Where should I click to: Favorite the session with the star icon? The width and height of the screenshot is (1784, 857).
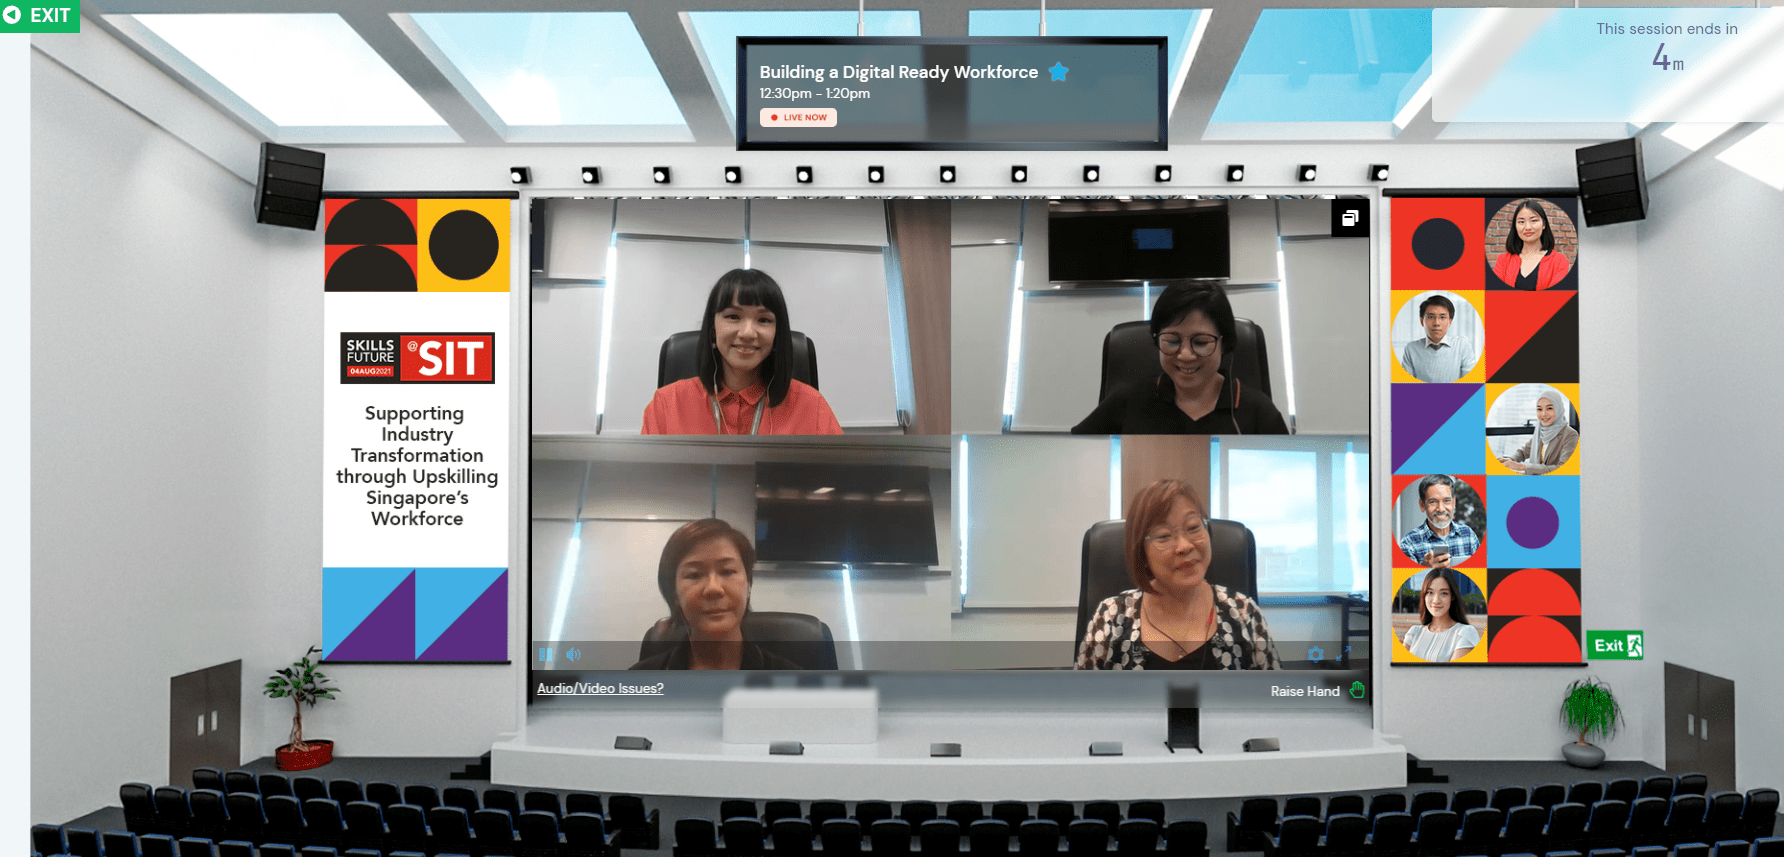click(x=1059, y=72)
